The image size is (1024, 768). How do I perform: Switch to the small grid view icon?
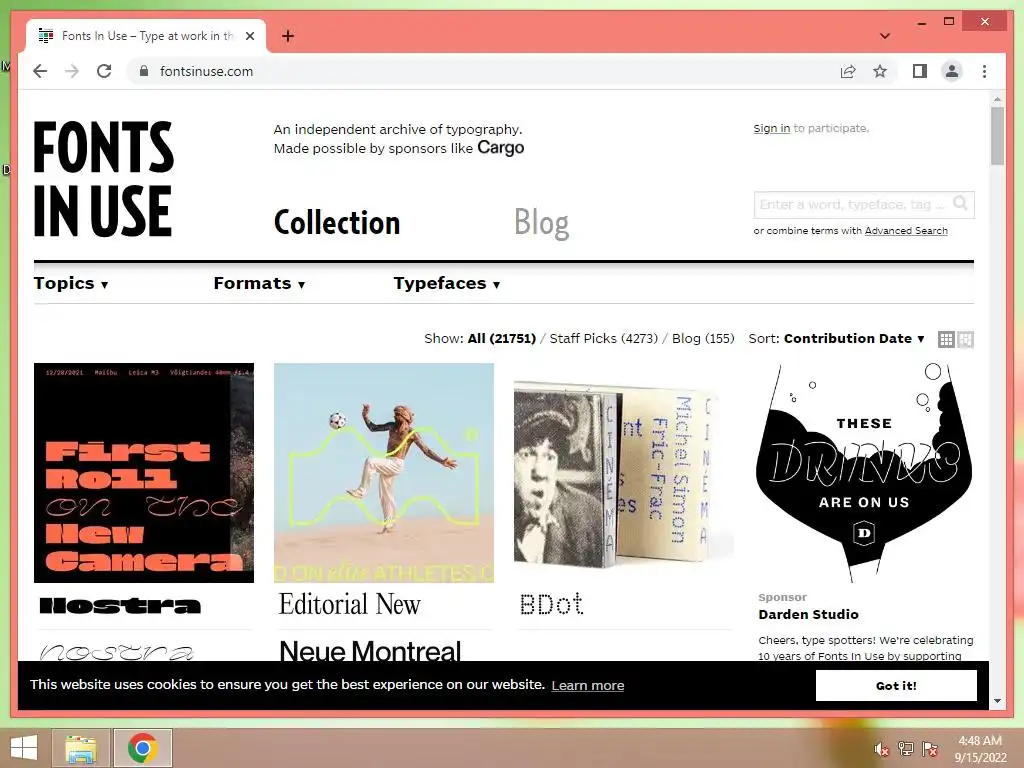(x=946, y=339)
